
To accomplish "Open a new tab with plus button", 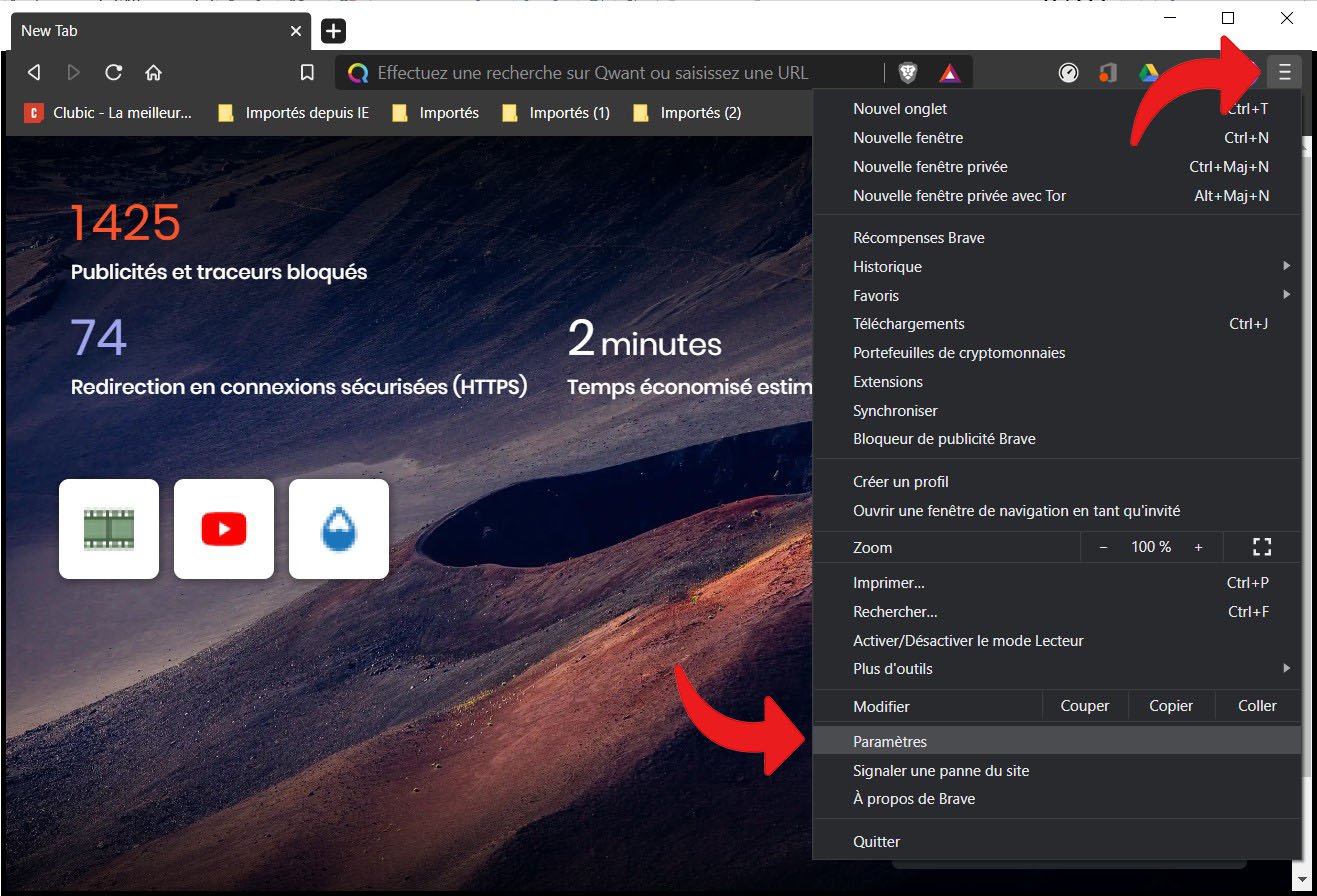I will click(333, 31).
